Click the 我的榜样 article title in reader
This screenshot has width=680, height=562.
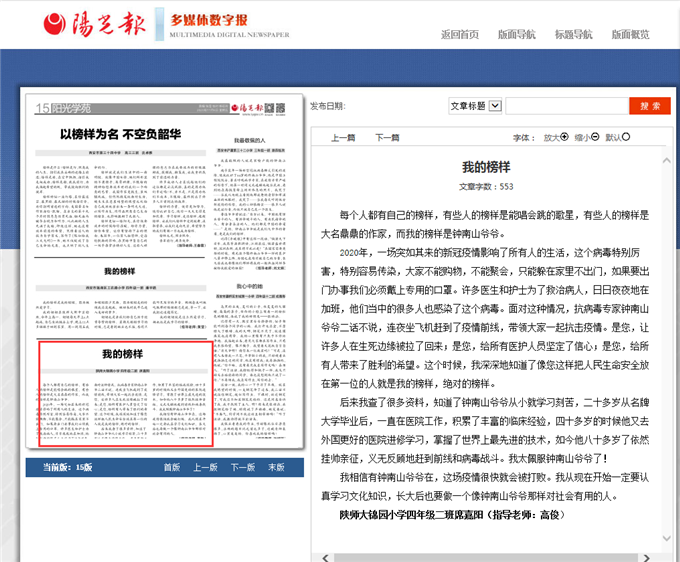click(486, 167)
